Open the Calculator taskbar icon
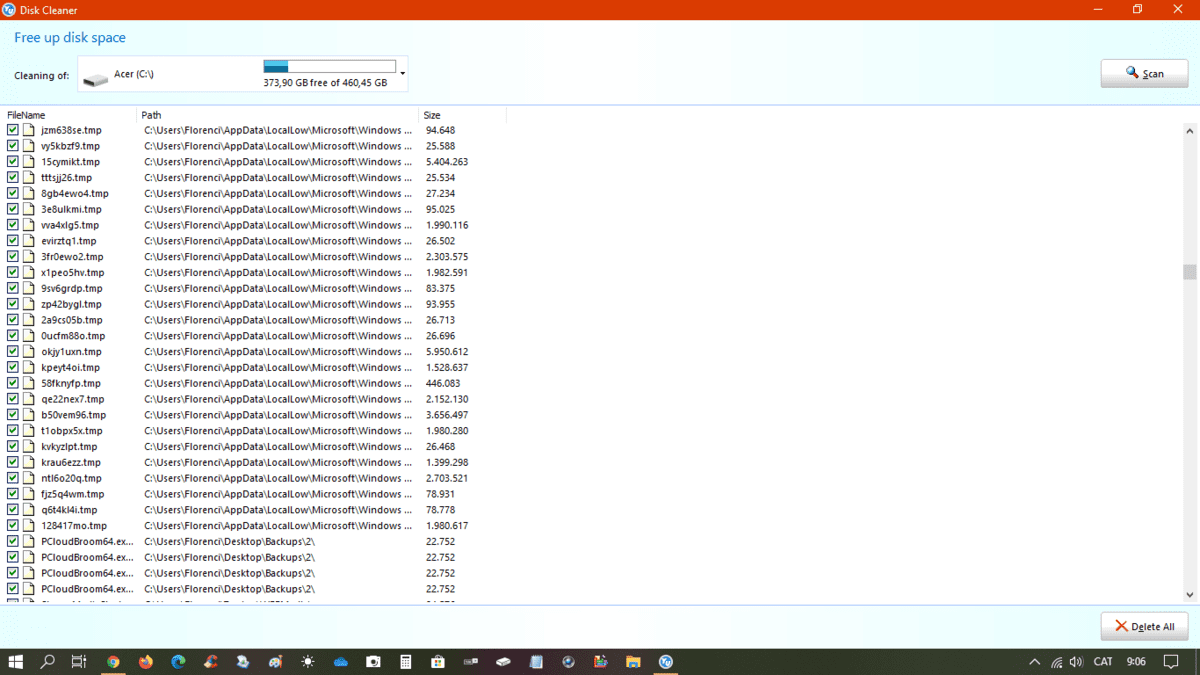Image resolution: width=1200 pixels, height=675 pixels. (406, 662)
